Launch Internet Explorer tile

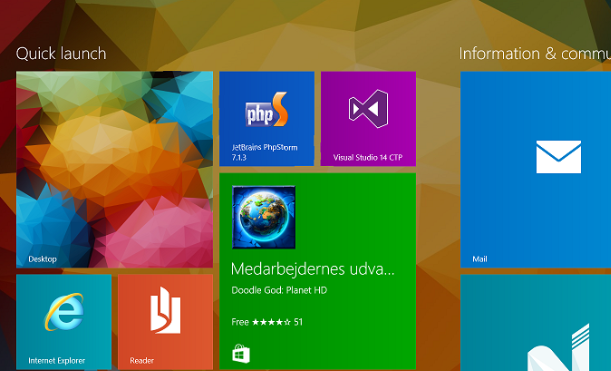coord(64,322)
